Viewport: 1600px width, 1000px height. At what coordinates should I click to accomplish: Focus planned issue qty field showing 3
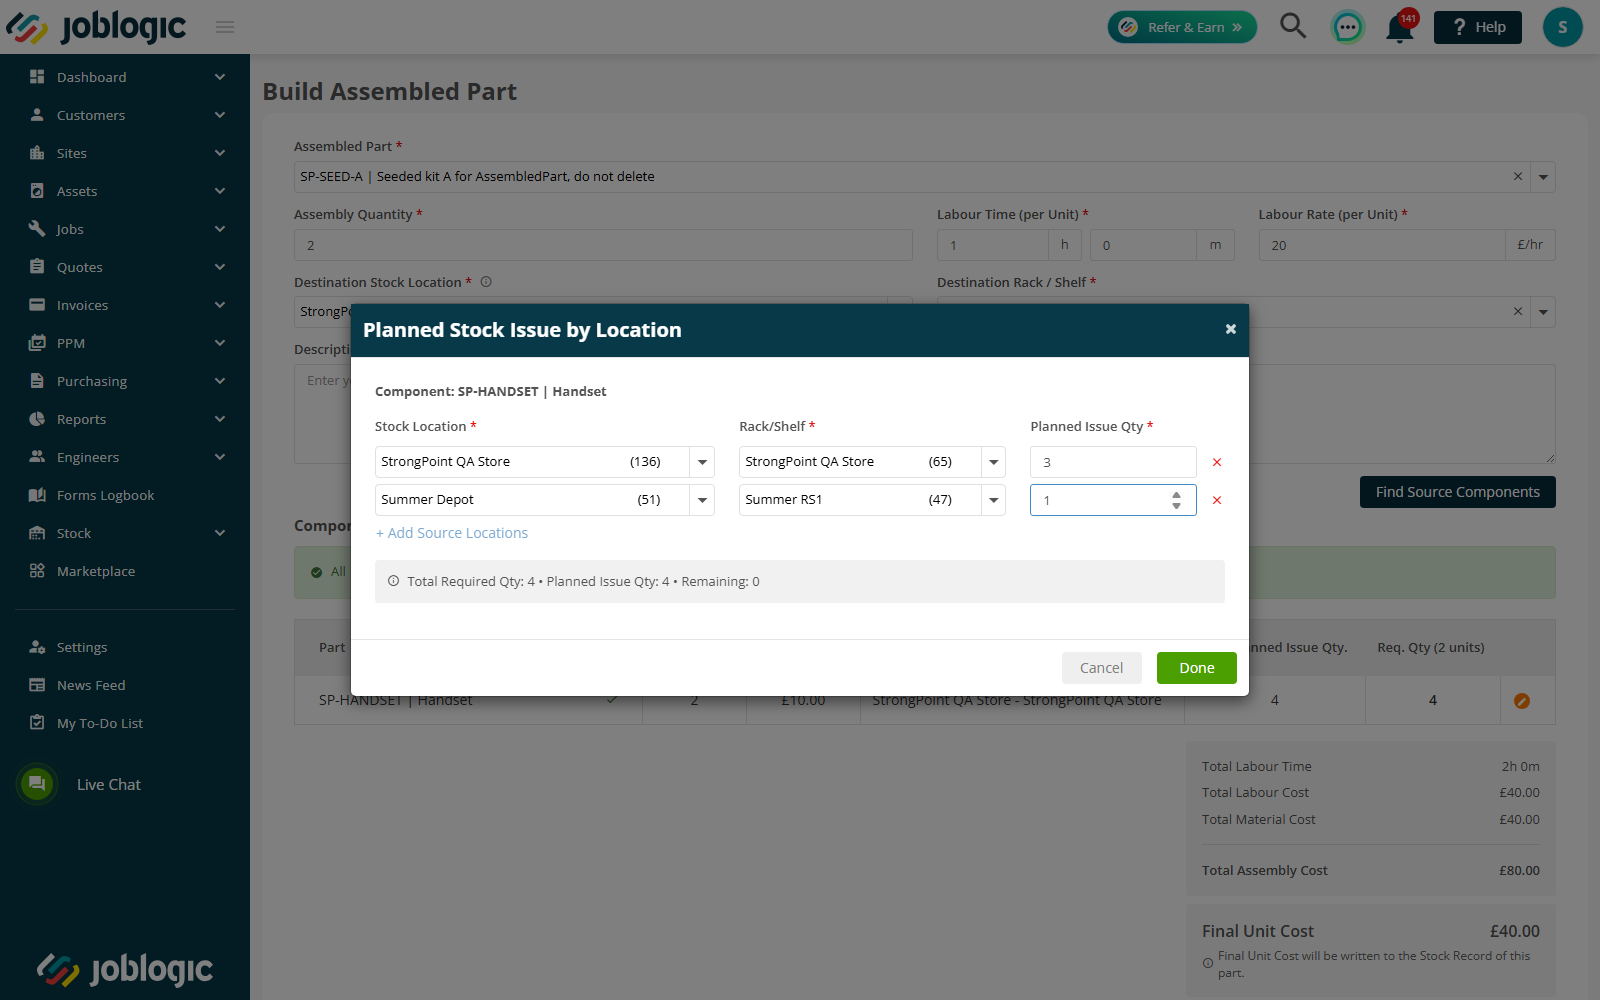(x=1113, y=462)
